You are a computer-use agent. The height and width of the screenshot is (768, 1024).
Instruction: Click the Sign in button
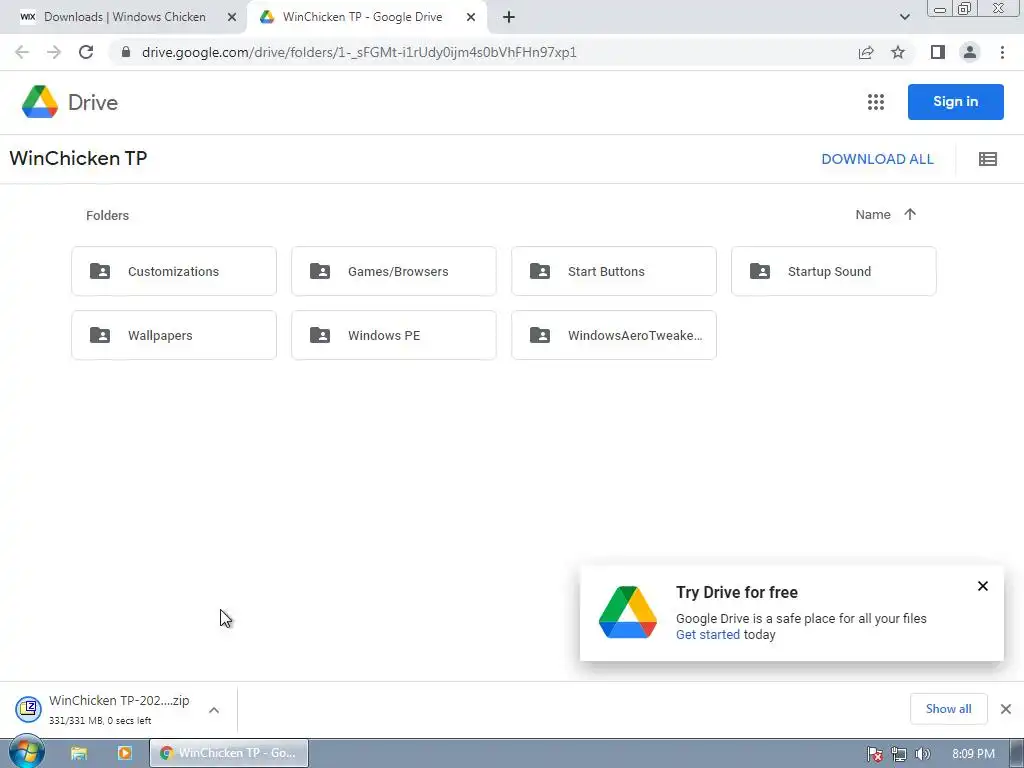pyautogui.click(x=955, y=102)
